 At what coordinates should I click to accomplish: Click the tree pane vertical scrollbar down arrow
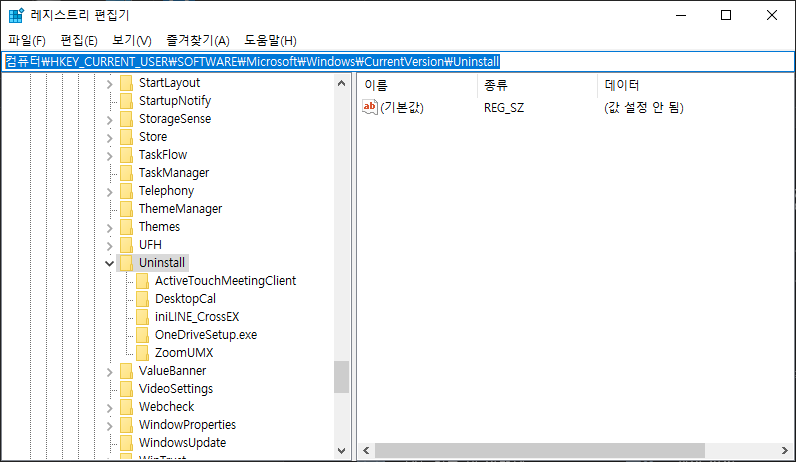(342, 451)
